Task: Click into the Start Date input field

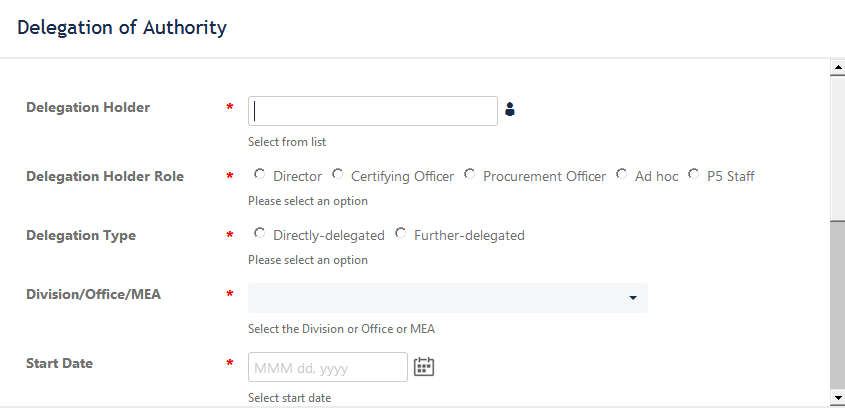Action: (x=328, y=367)
